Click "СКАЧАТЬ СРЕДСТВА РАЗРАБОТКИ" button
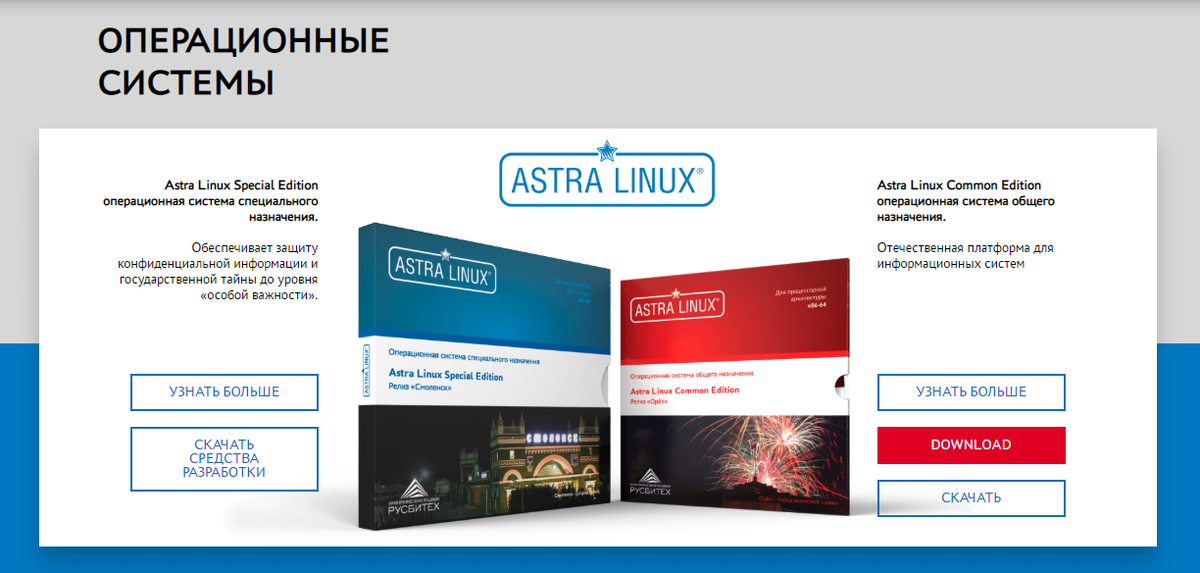 224,459
